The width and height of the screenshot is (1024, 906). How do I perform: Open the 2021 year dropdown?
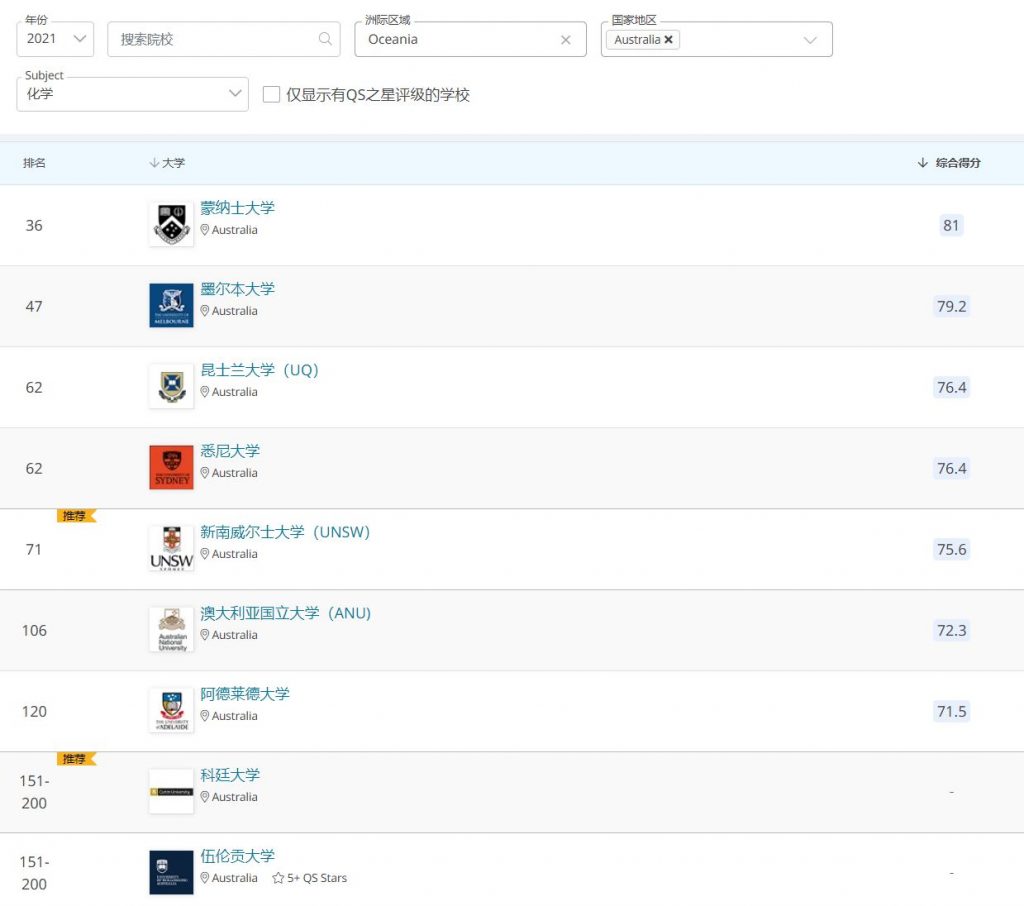(55, 39)
